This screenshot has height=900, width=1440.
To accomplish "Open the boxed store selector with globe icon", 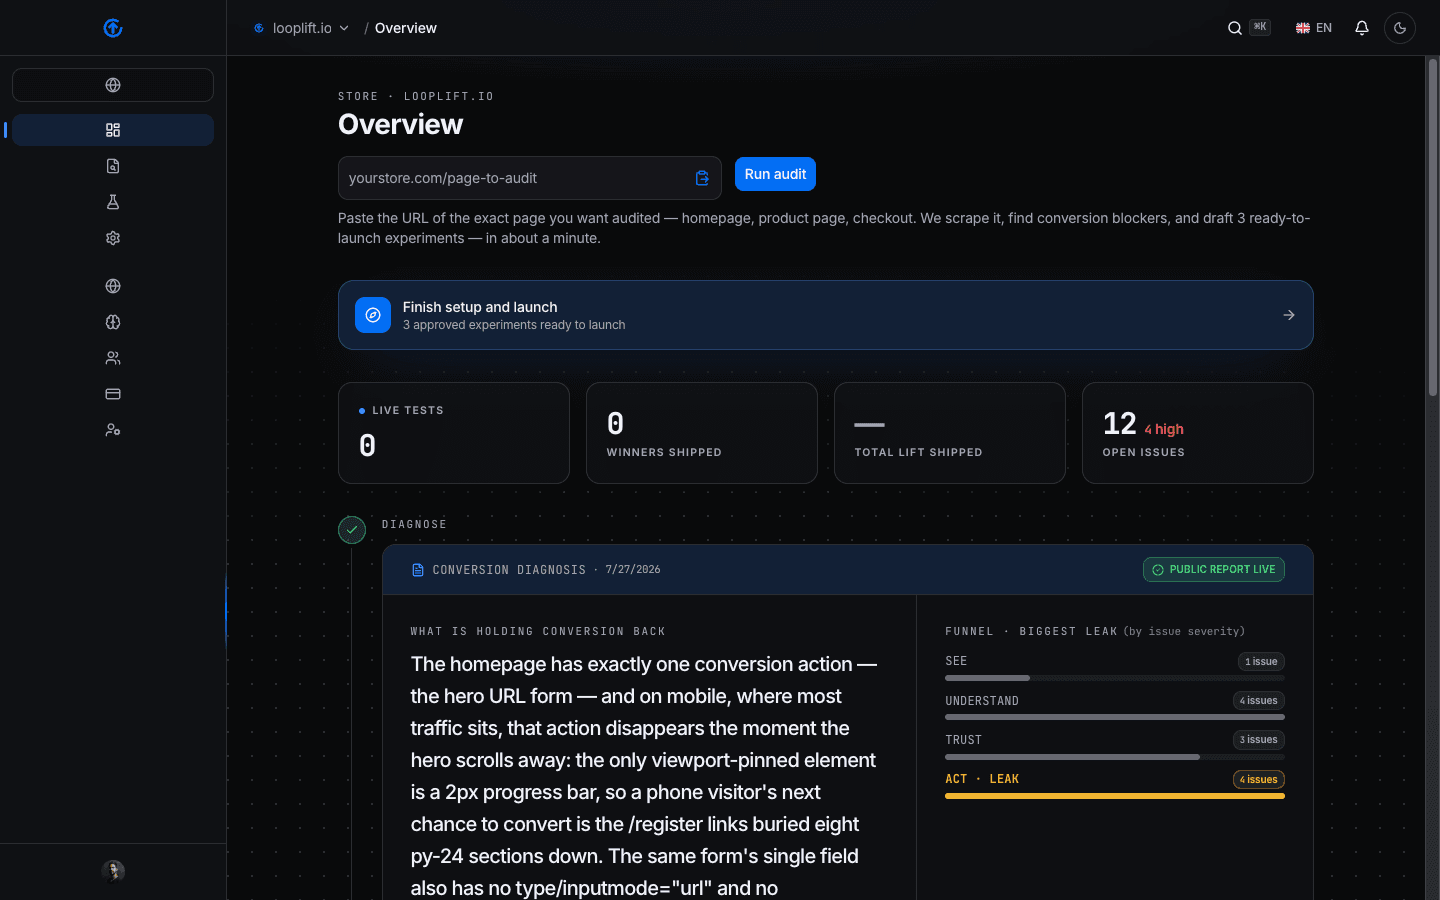I will tap(113, 85).
